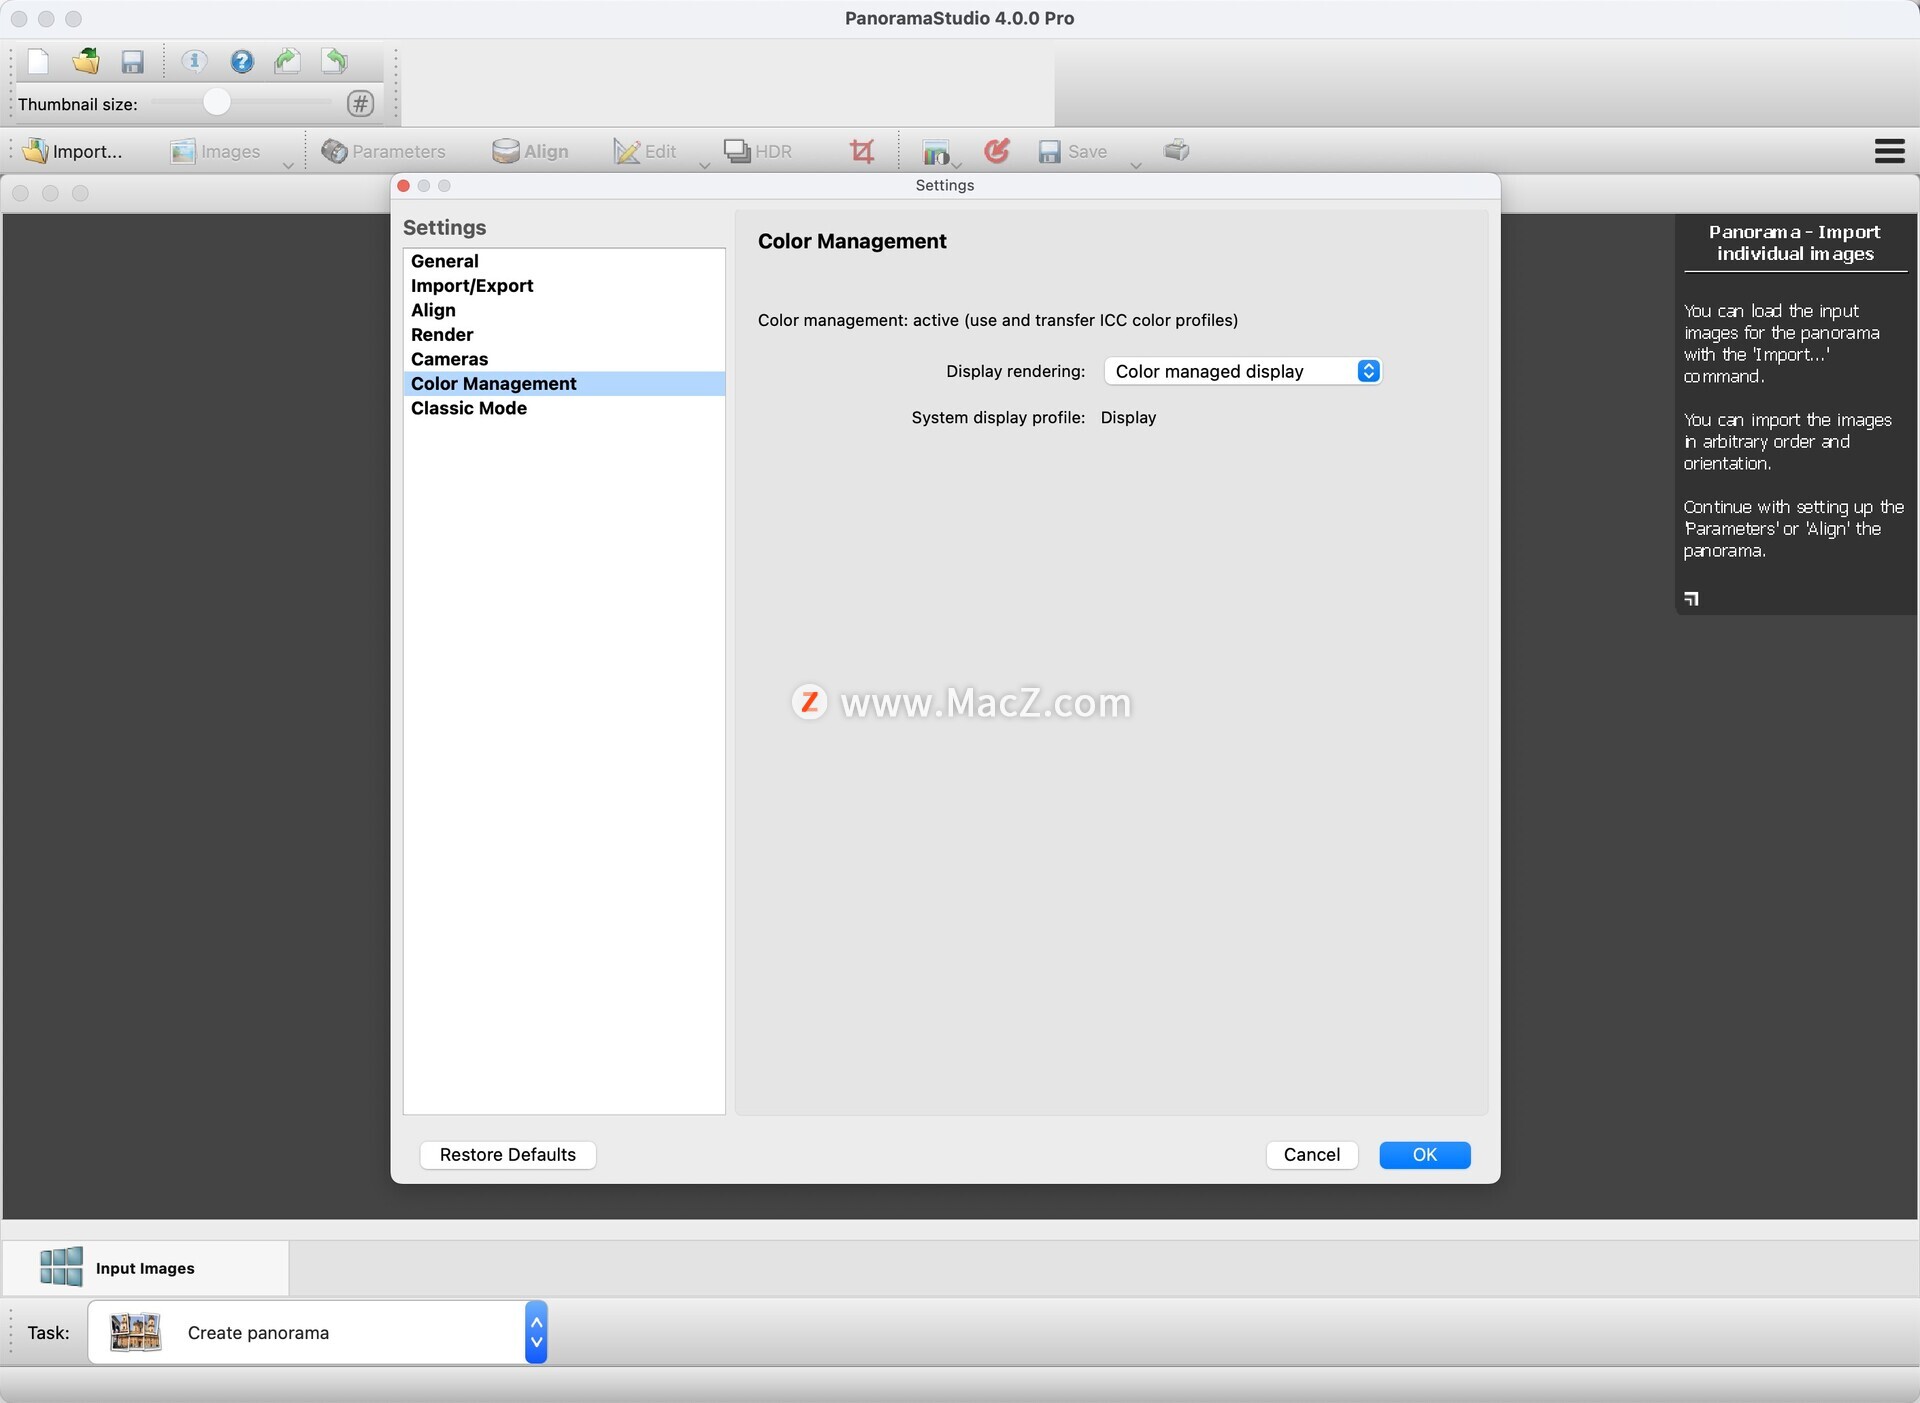Select Align in Settings list

point(564,310)
